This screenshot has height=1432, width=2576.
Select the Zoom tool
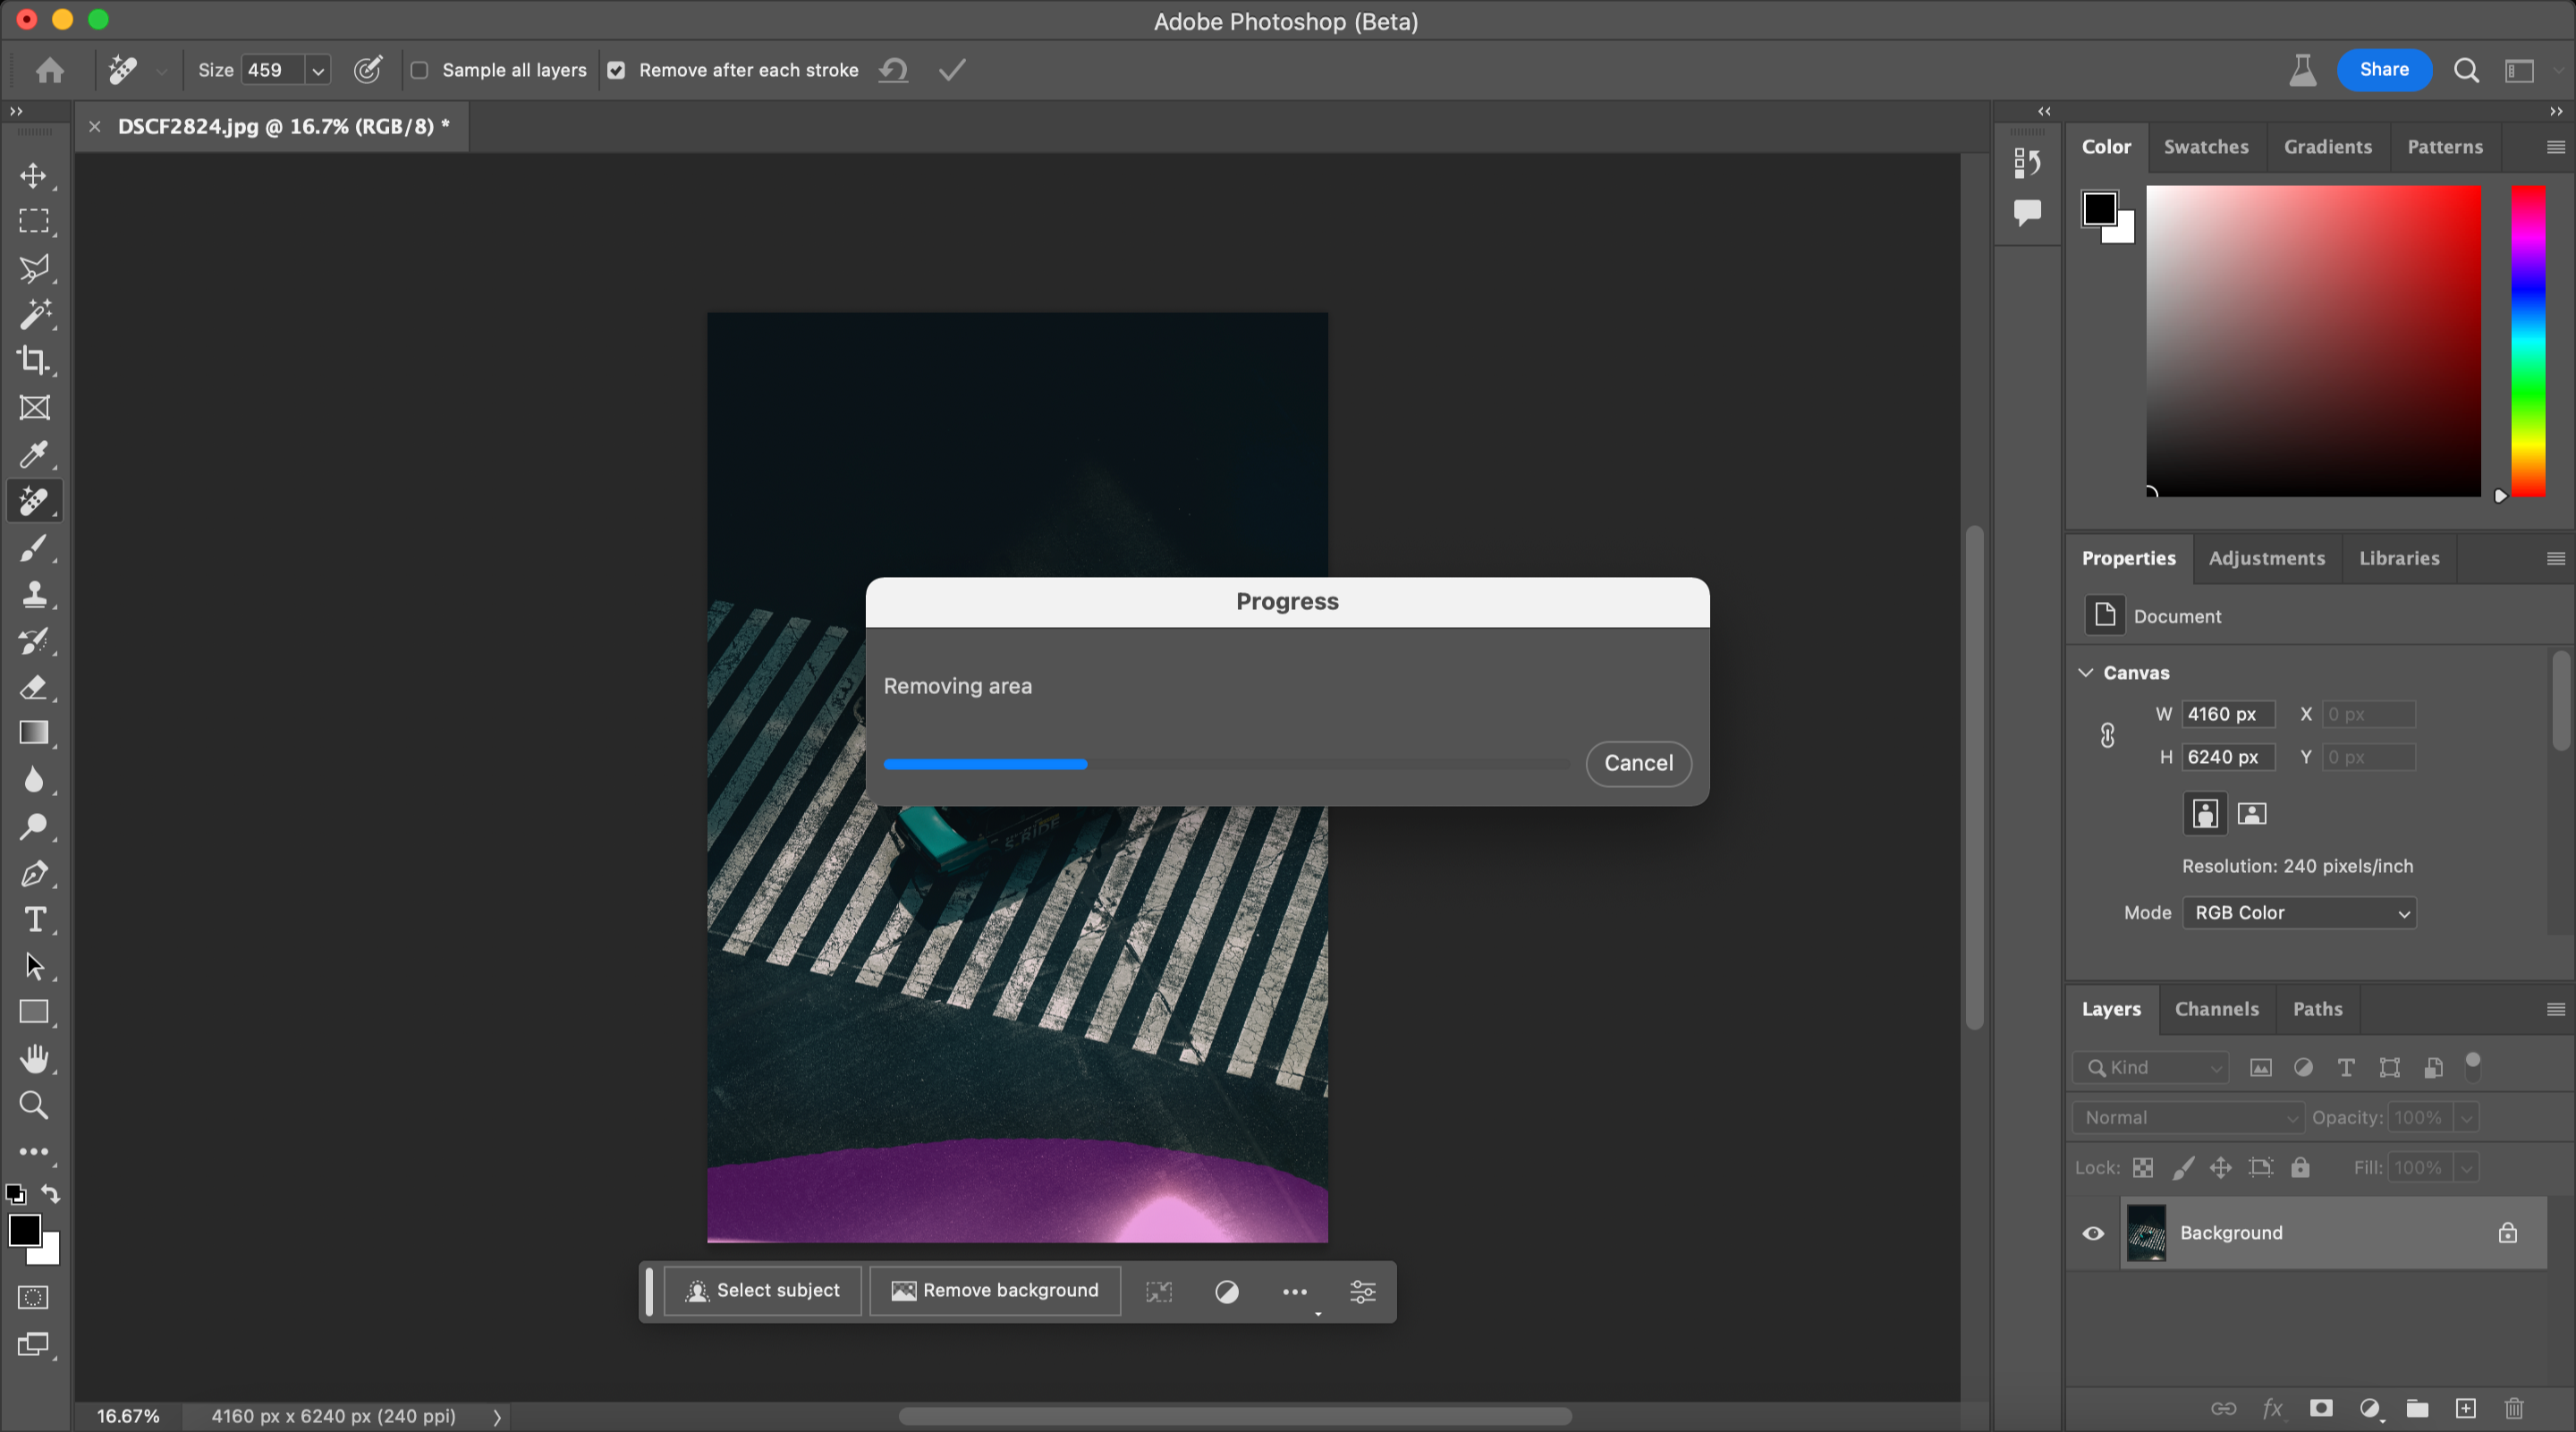click(34, 1105)
